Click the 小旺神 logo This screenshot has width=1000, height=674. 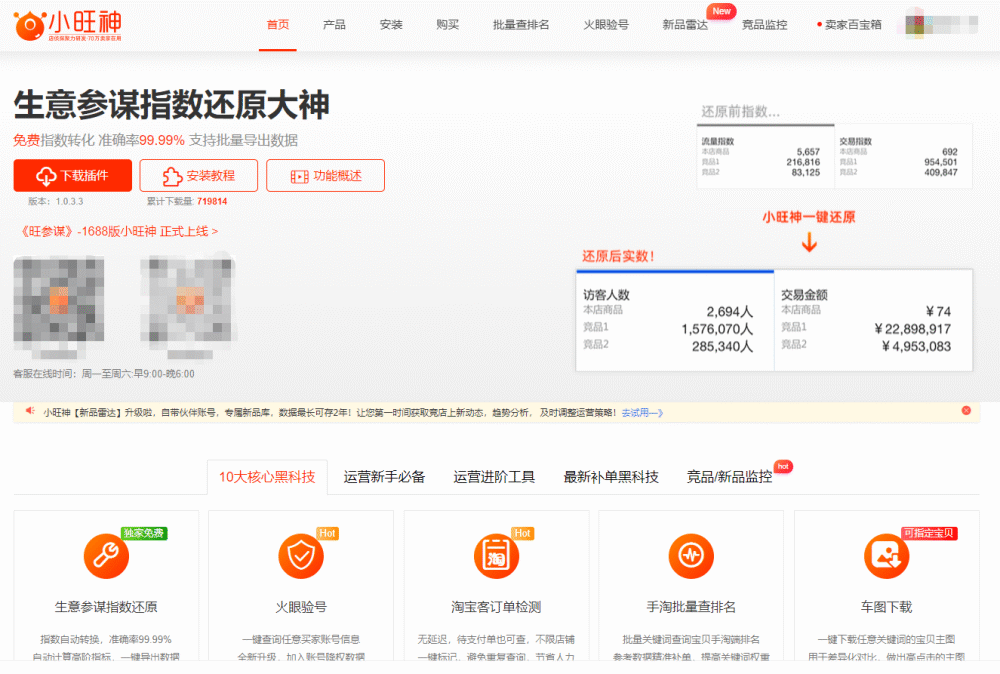pos(68,26)
